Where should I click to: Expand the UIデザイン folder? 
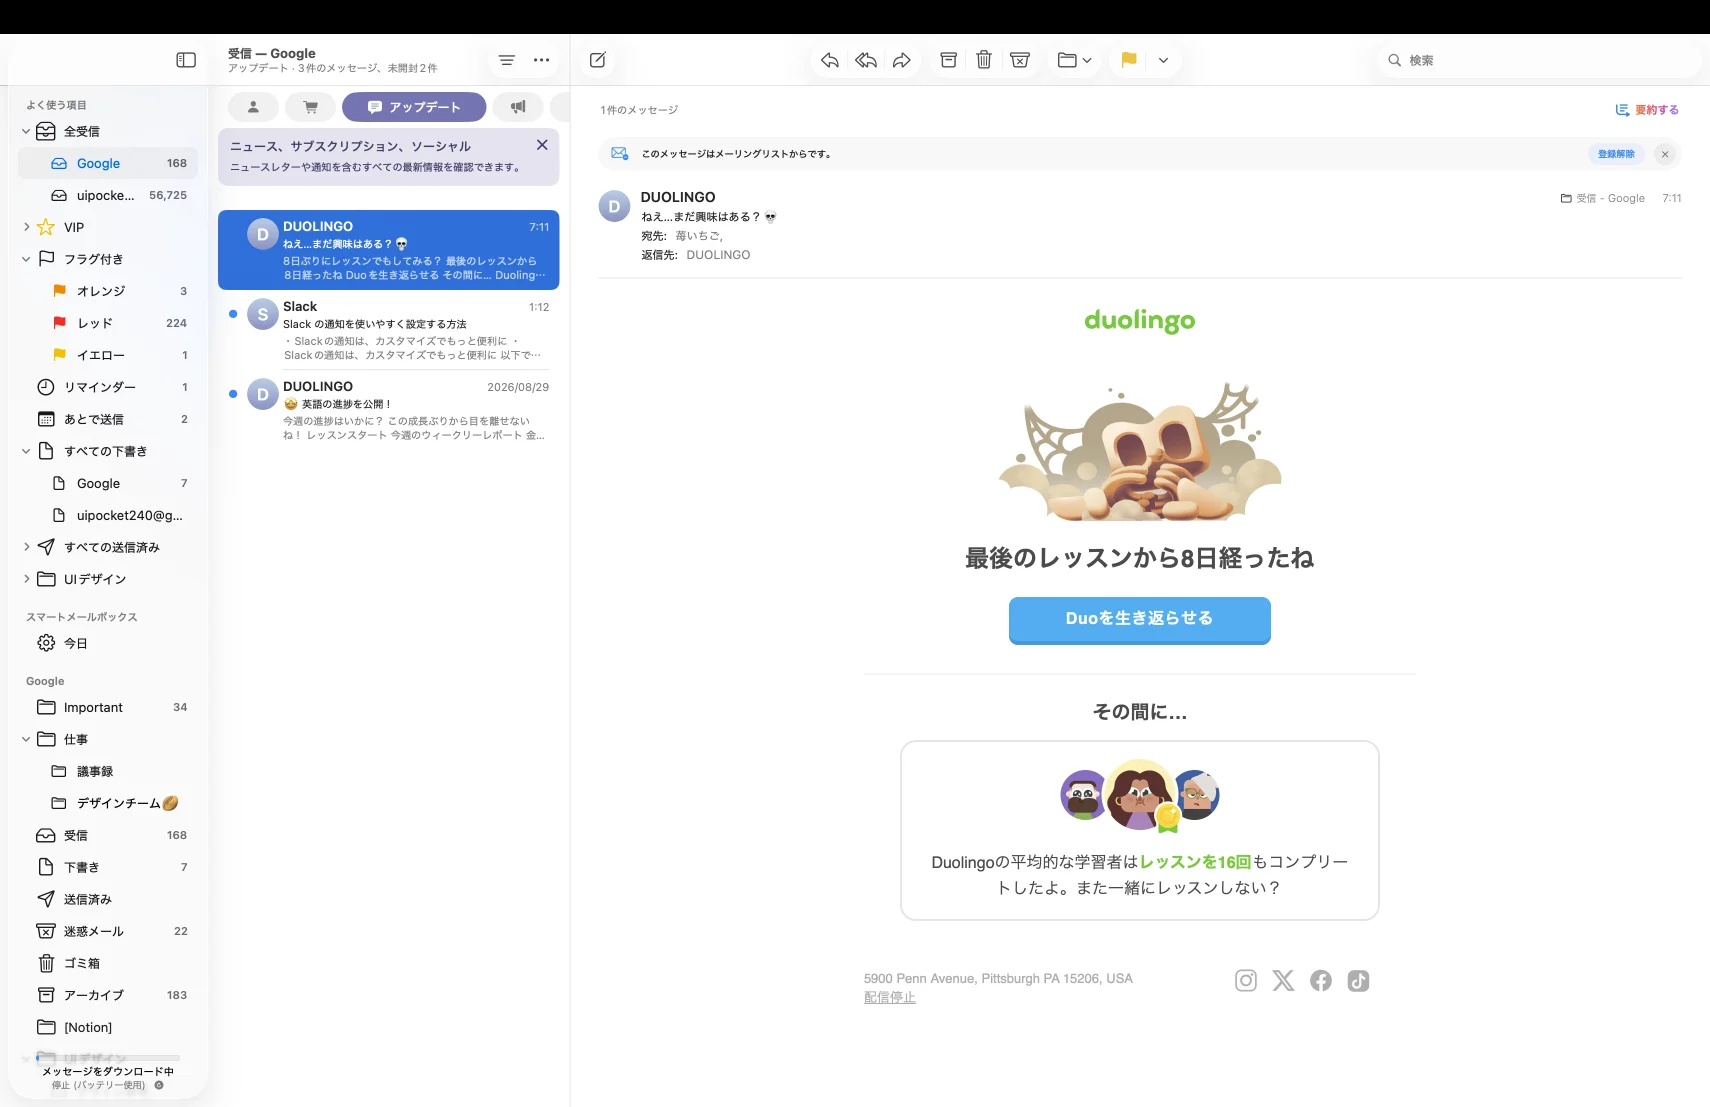click(26, 579)
